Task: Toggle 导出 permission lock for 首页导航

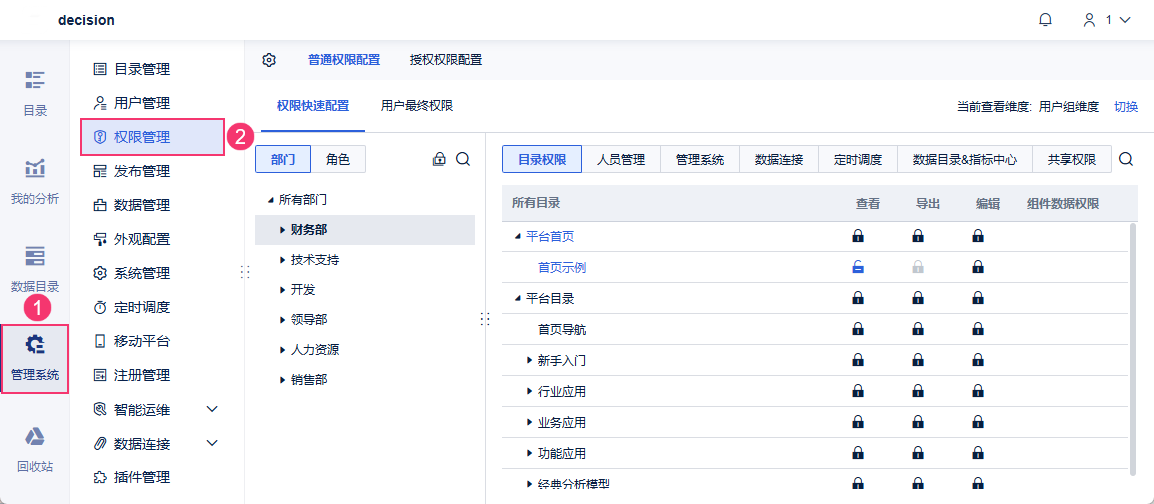Action: [918, 328]
